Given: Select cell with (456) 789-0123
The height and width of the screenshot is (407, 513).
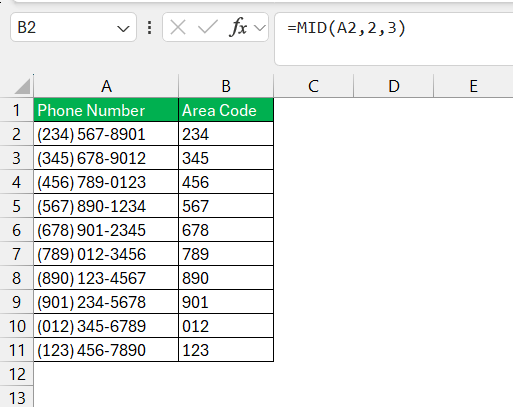Looking at the screenshot, I should (106, 182).
